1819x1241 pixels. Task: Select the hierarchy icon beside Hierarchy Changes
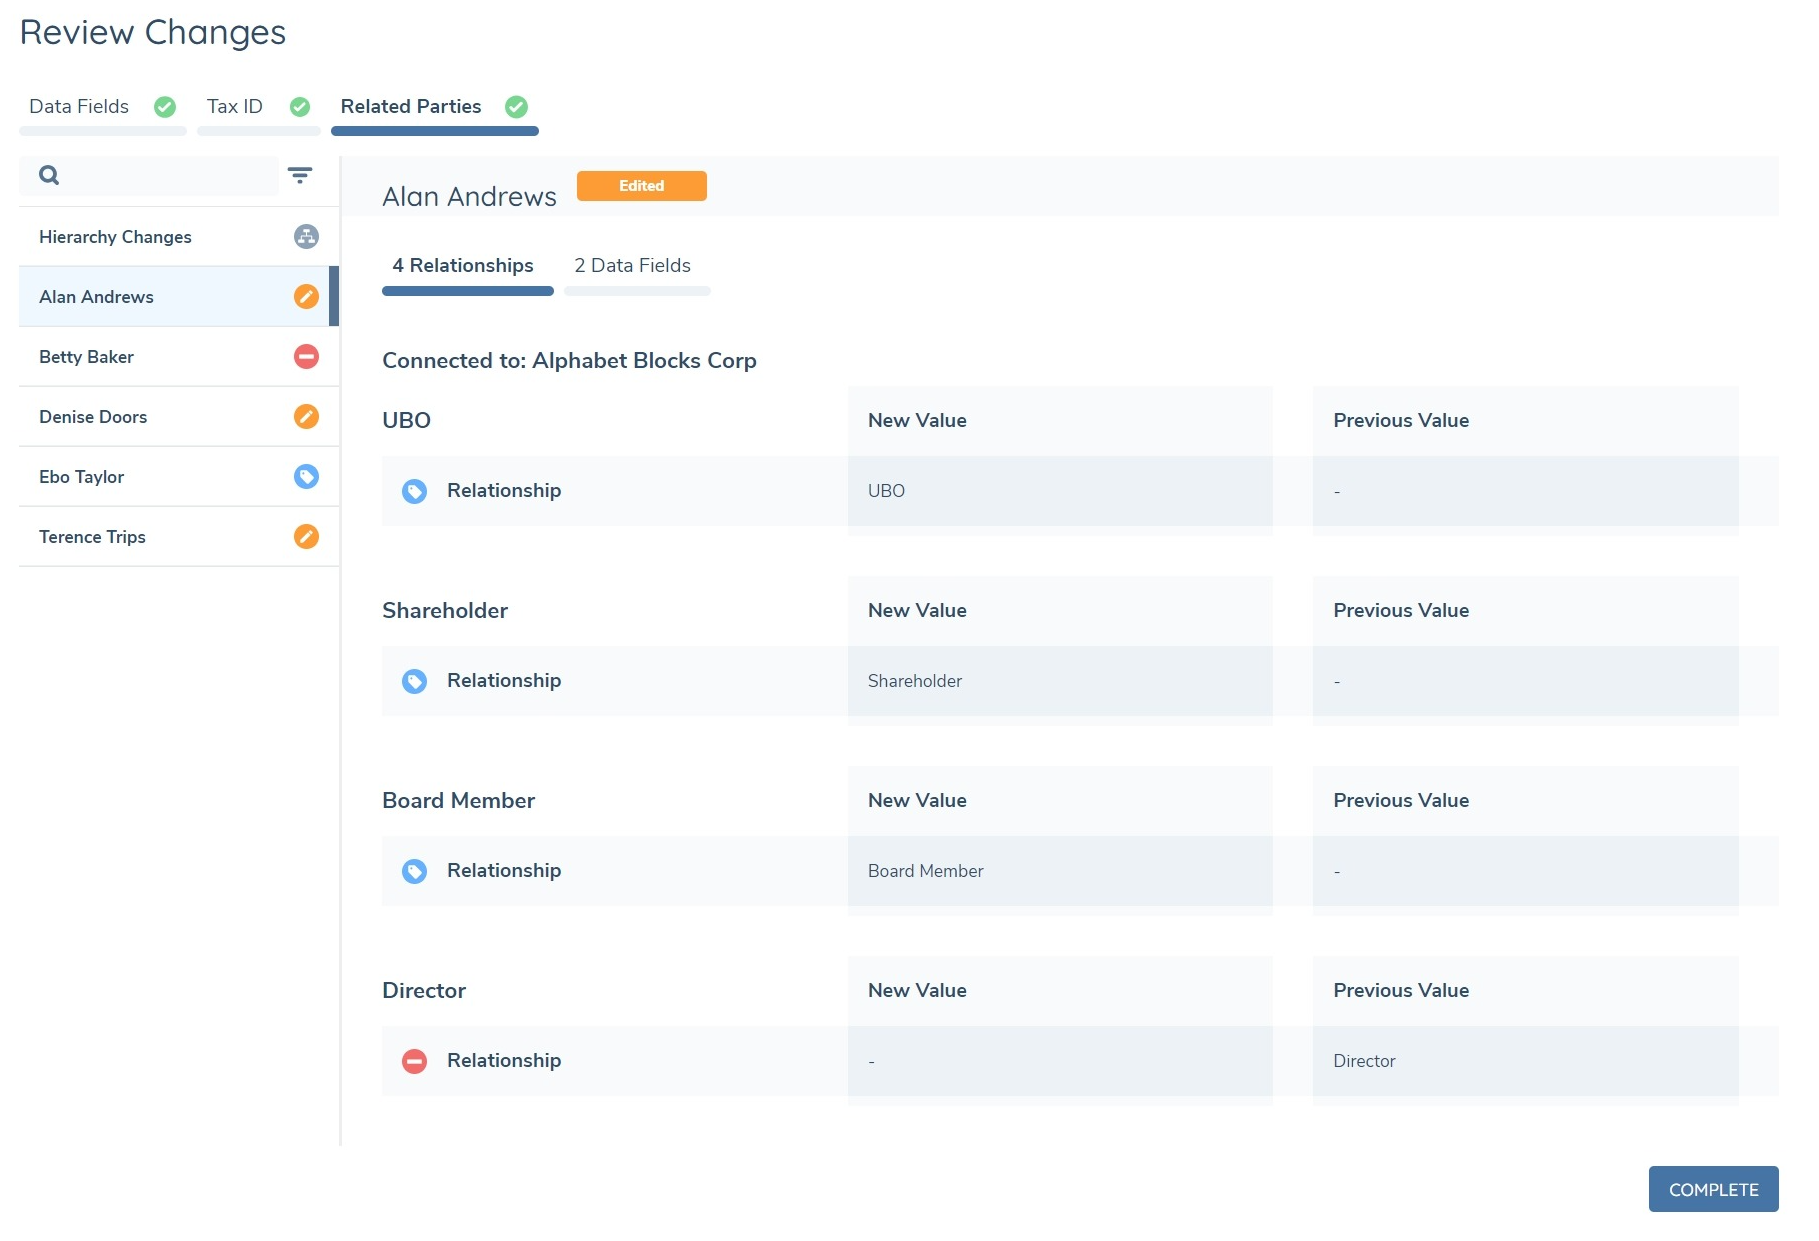point(306,237)
